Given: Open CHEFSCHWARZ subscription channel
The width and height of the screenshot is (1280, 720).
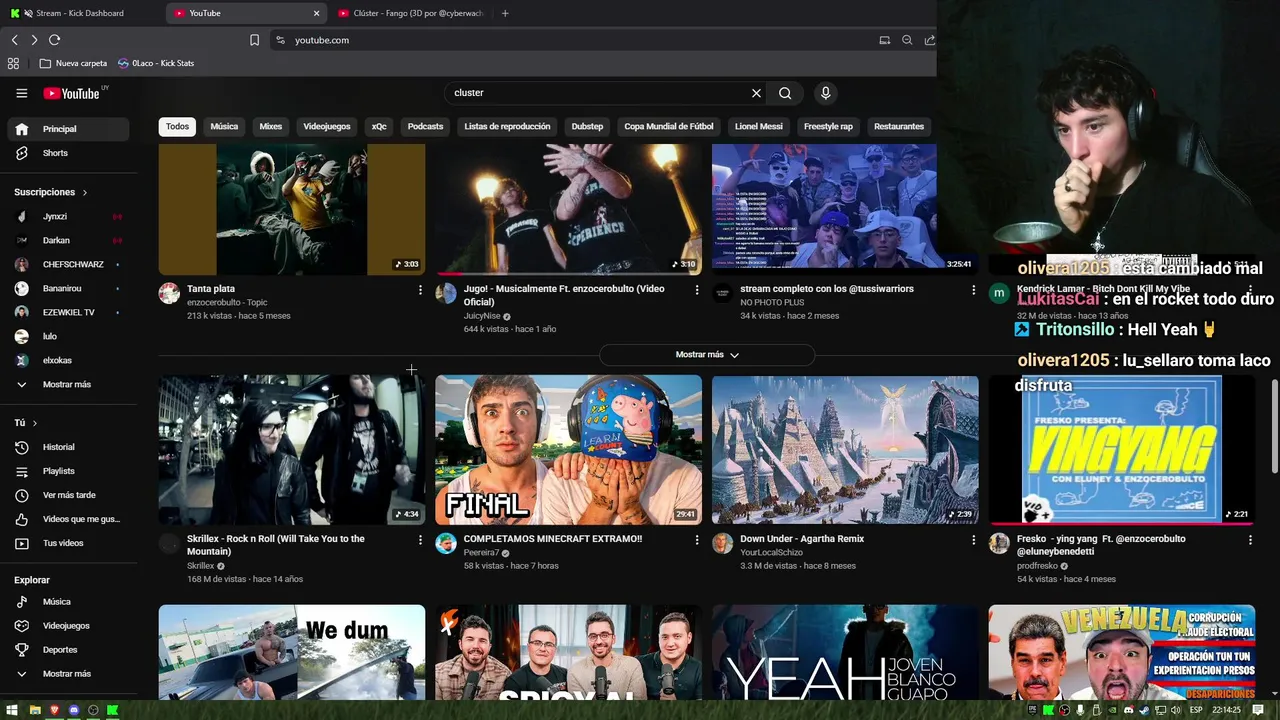Looking at the screenshot, I should pyautogui.click(x=68, y=265).
